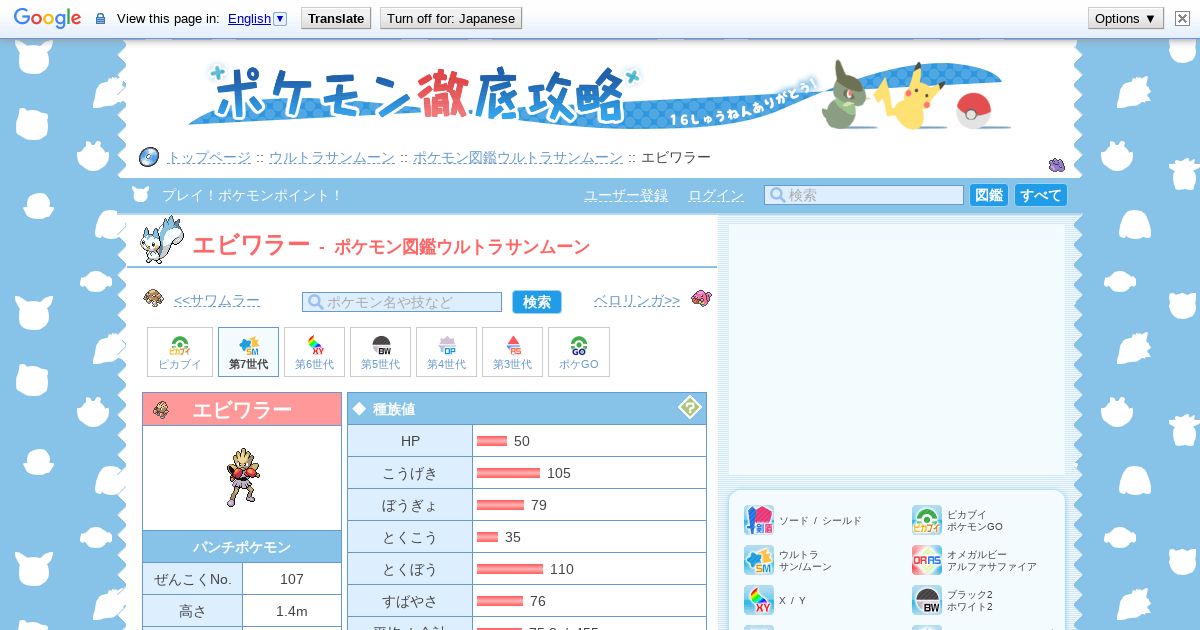Turn off translation for Japanese
Screen dimensions: 1200x630
coord(451,18)
